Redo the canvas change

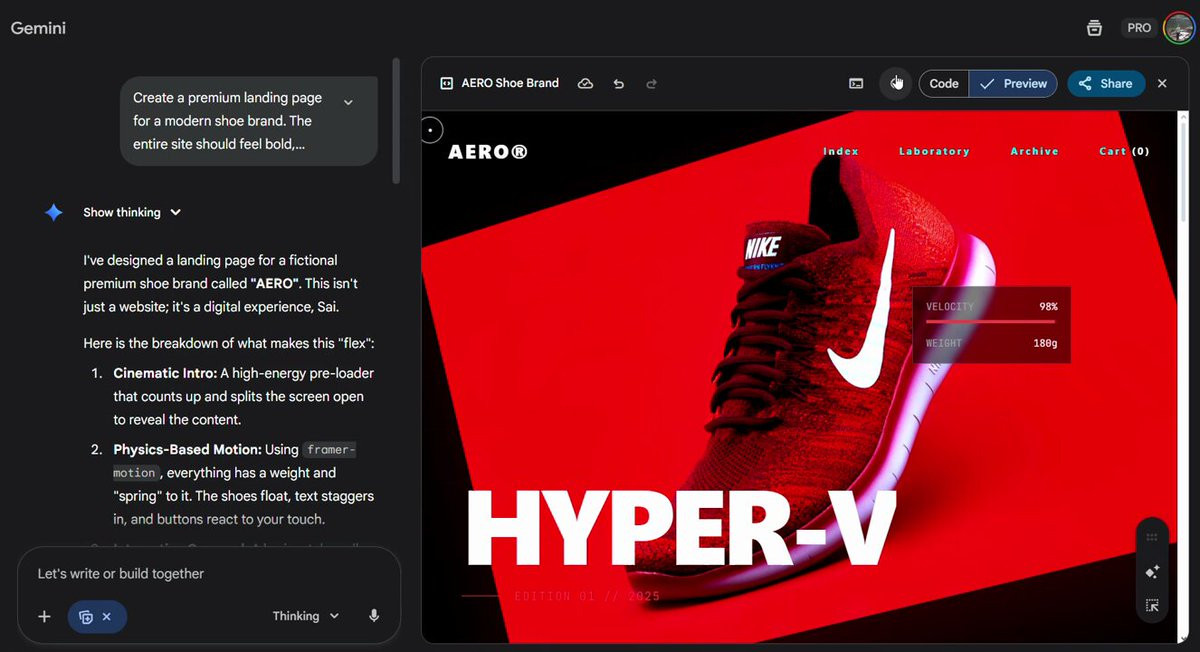click(x=652, y=84)
